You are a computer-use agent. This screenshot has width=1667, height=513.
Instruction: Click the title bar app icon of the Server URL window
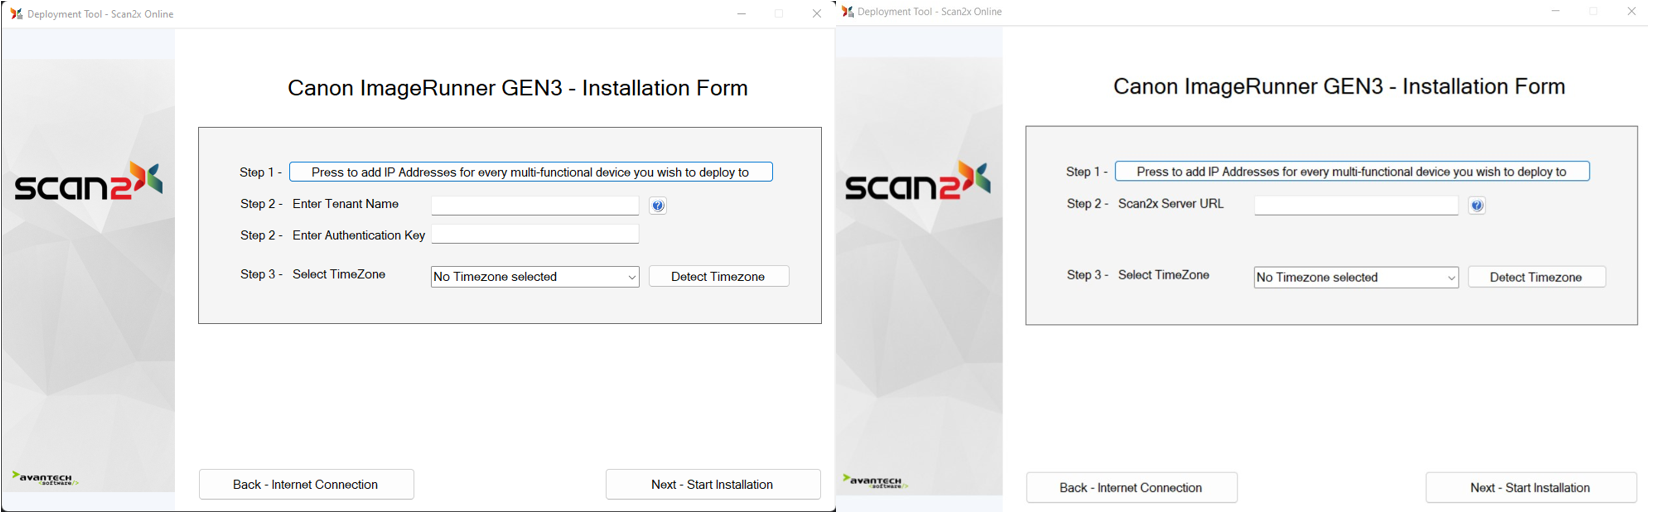coord(848,12)
